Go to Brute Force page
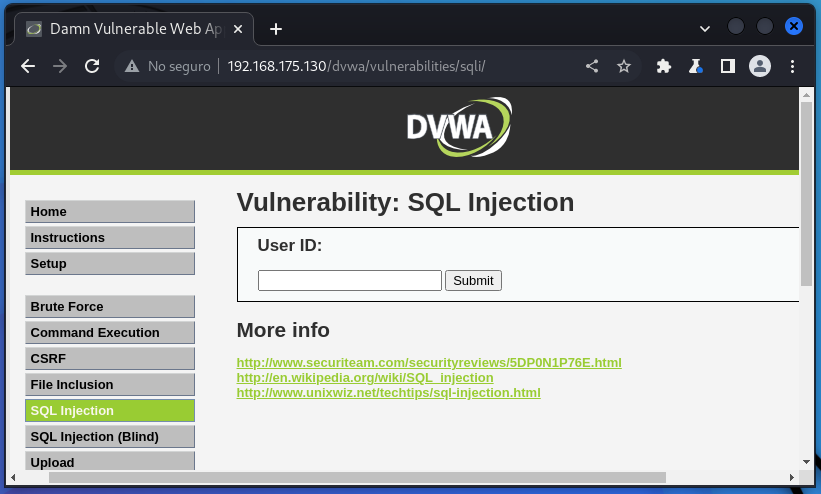 (110, 306)
